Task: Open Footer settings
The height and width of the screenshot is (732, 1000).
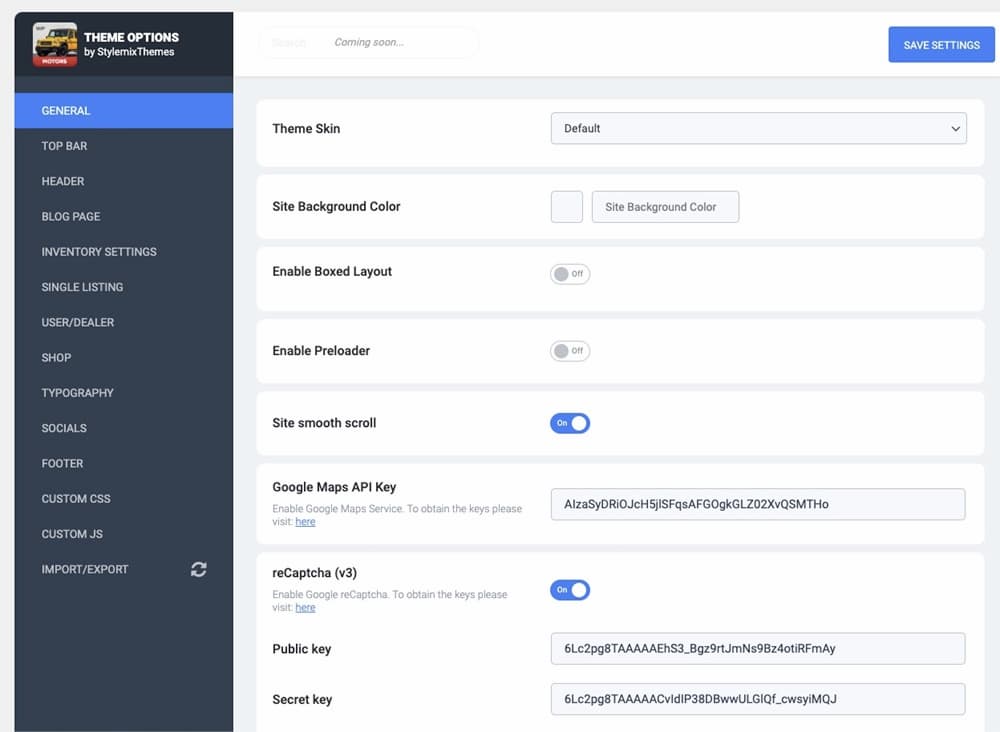Action: point(124,464)
